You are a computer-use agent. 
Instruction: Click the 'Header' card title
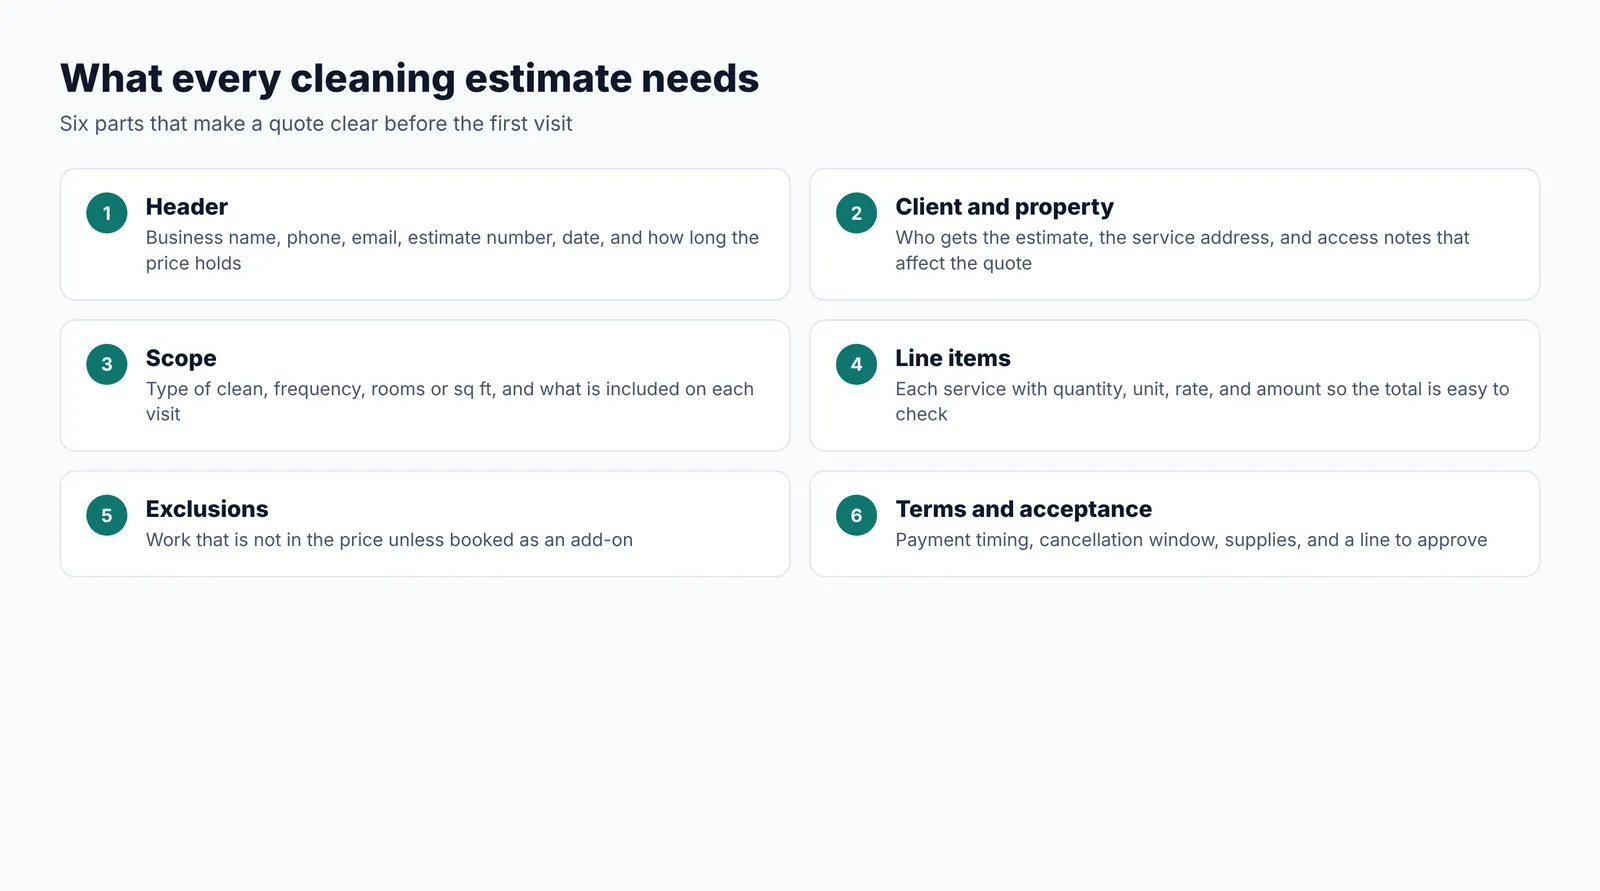tap(187, 207)
